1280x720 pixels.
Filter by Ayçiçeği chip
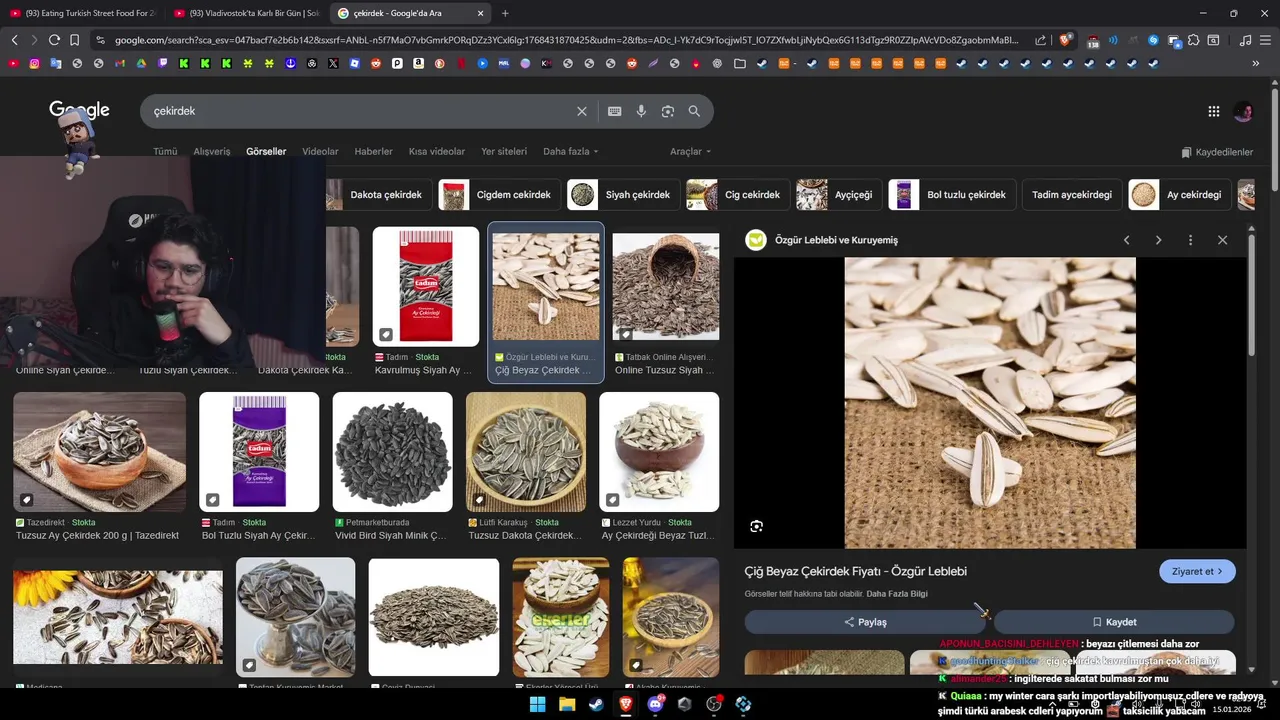[840, 195]
